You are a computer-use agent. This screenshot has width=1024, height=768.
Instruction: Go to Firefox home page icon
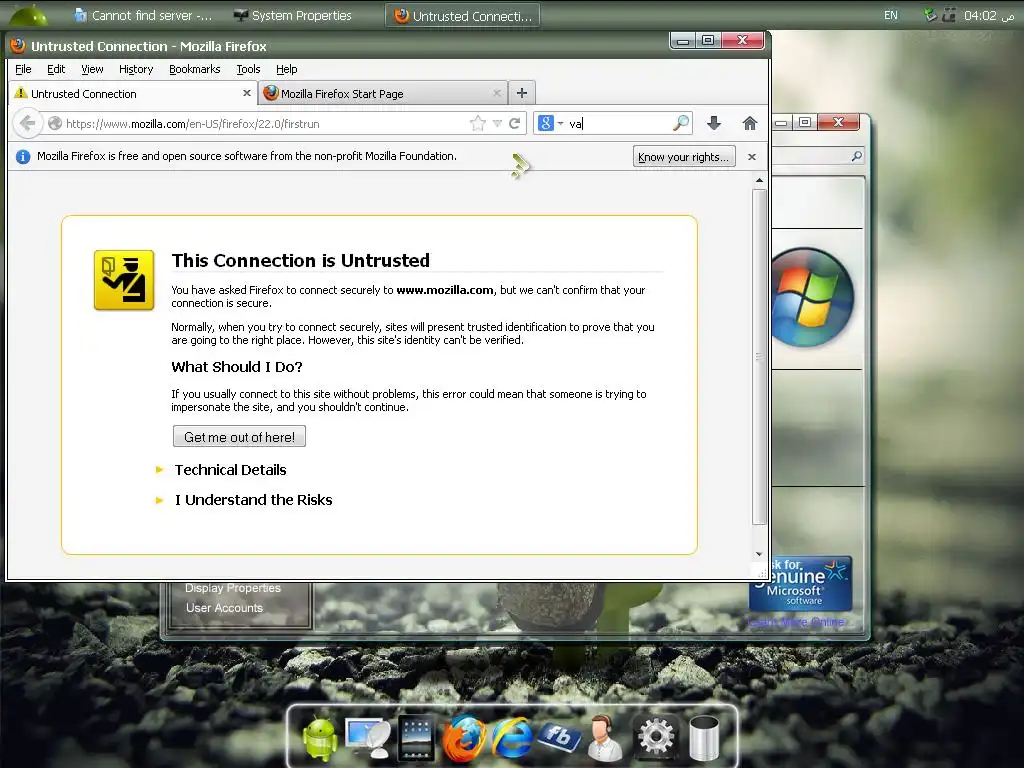750,123
